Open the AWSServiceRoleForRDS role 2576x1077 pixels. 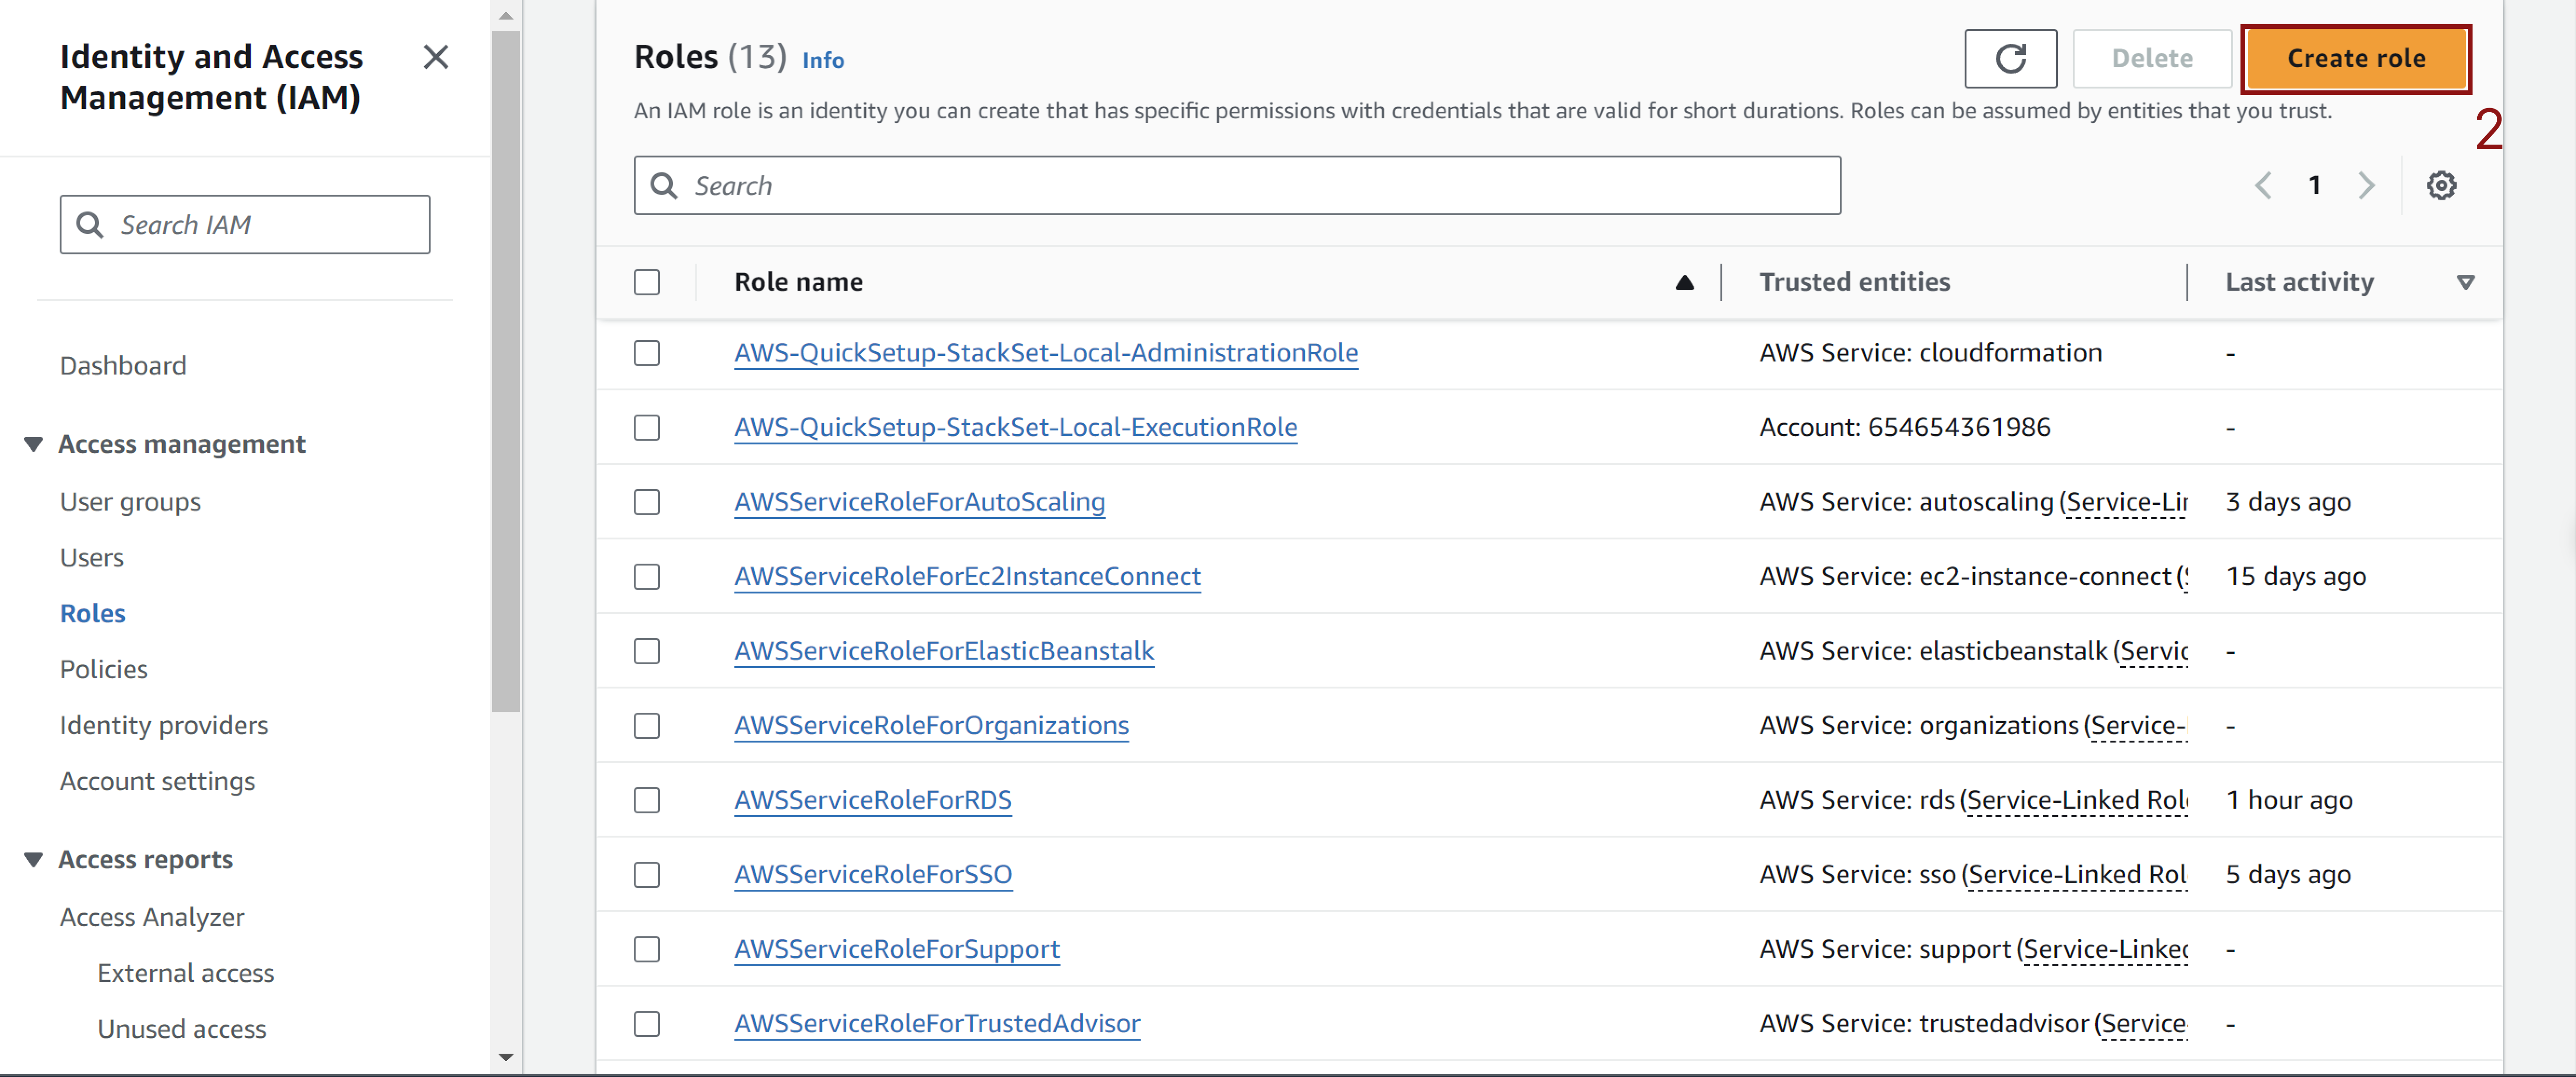[873, 800]
